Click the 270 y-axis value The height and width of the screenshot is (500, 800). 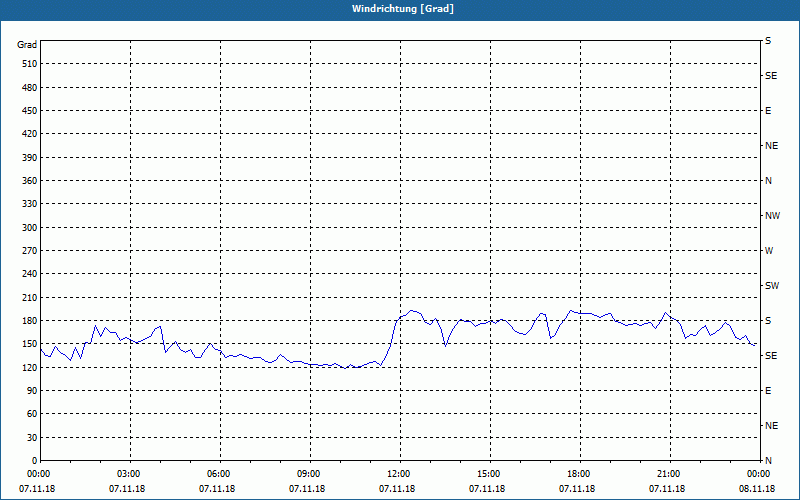pos(30,251)
